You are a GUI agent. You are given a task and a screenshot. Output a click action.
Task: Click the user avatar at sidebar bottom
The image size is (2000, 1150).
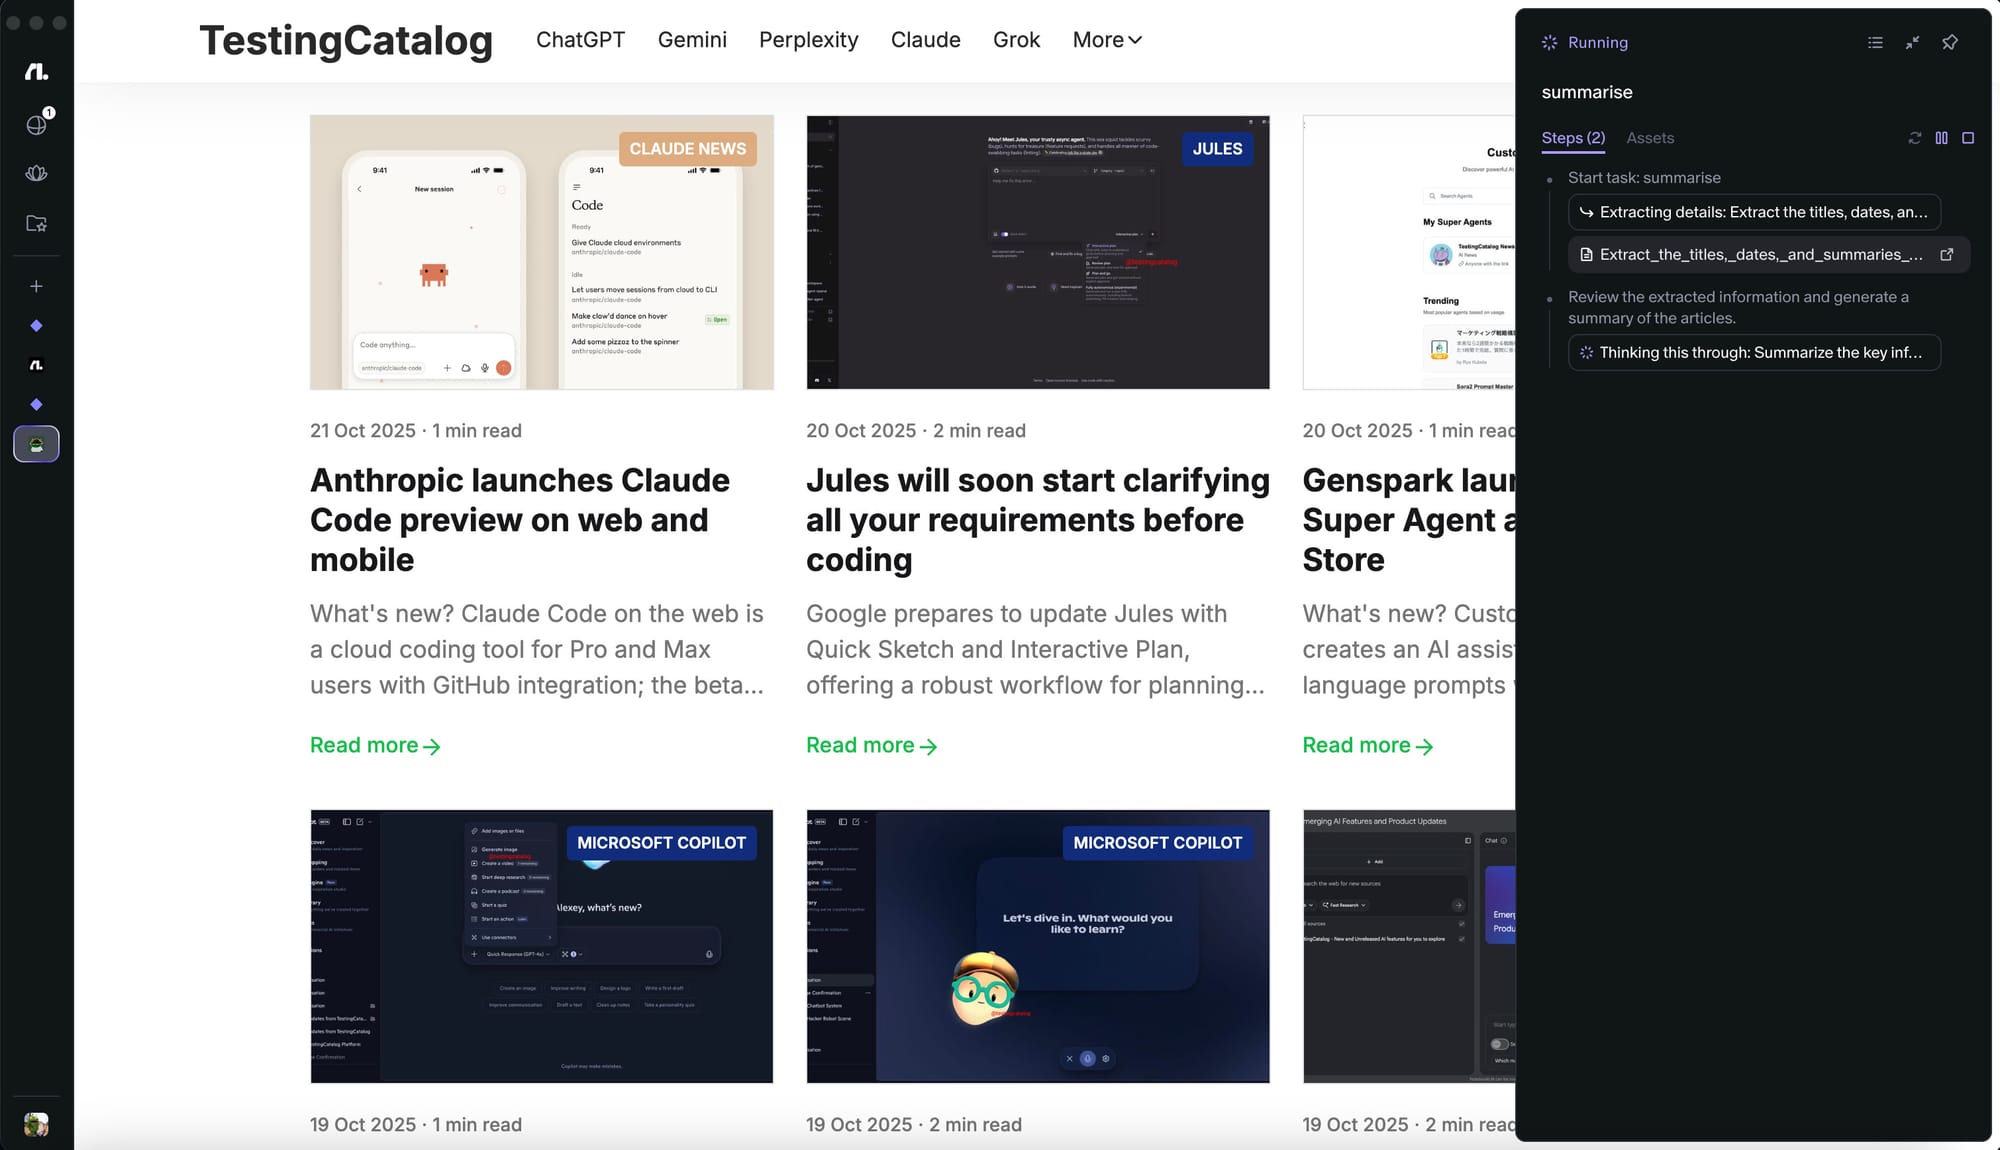pos(37,1124)
